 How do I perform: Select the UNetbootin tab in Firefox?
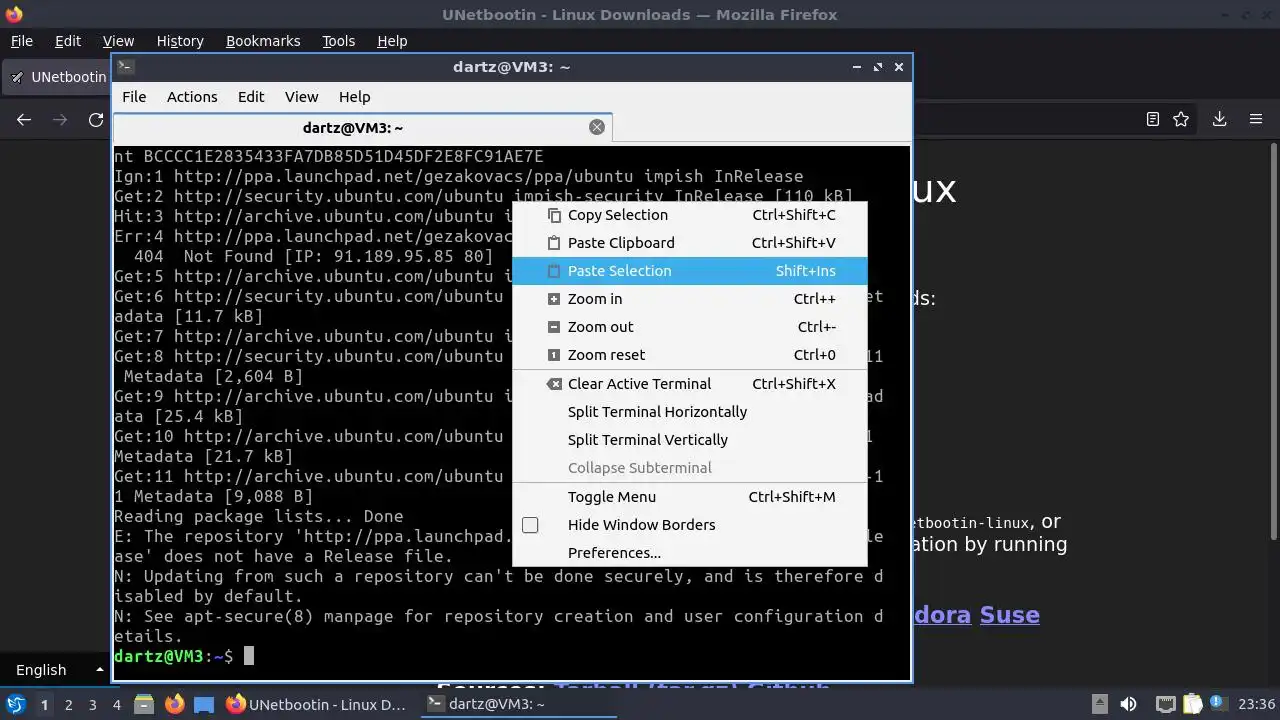[57, 77]
